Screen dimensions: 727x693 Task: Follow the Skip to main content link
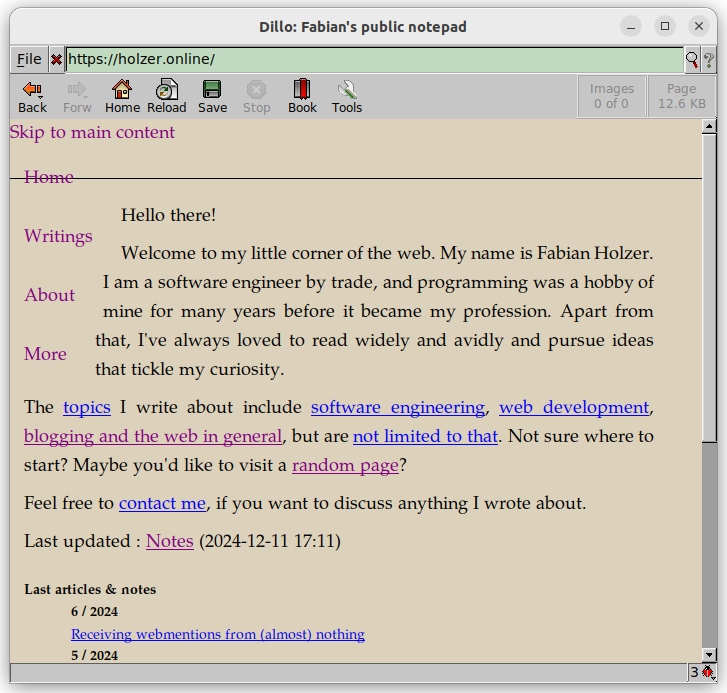click(92, 133)
